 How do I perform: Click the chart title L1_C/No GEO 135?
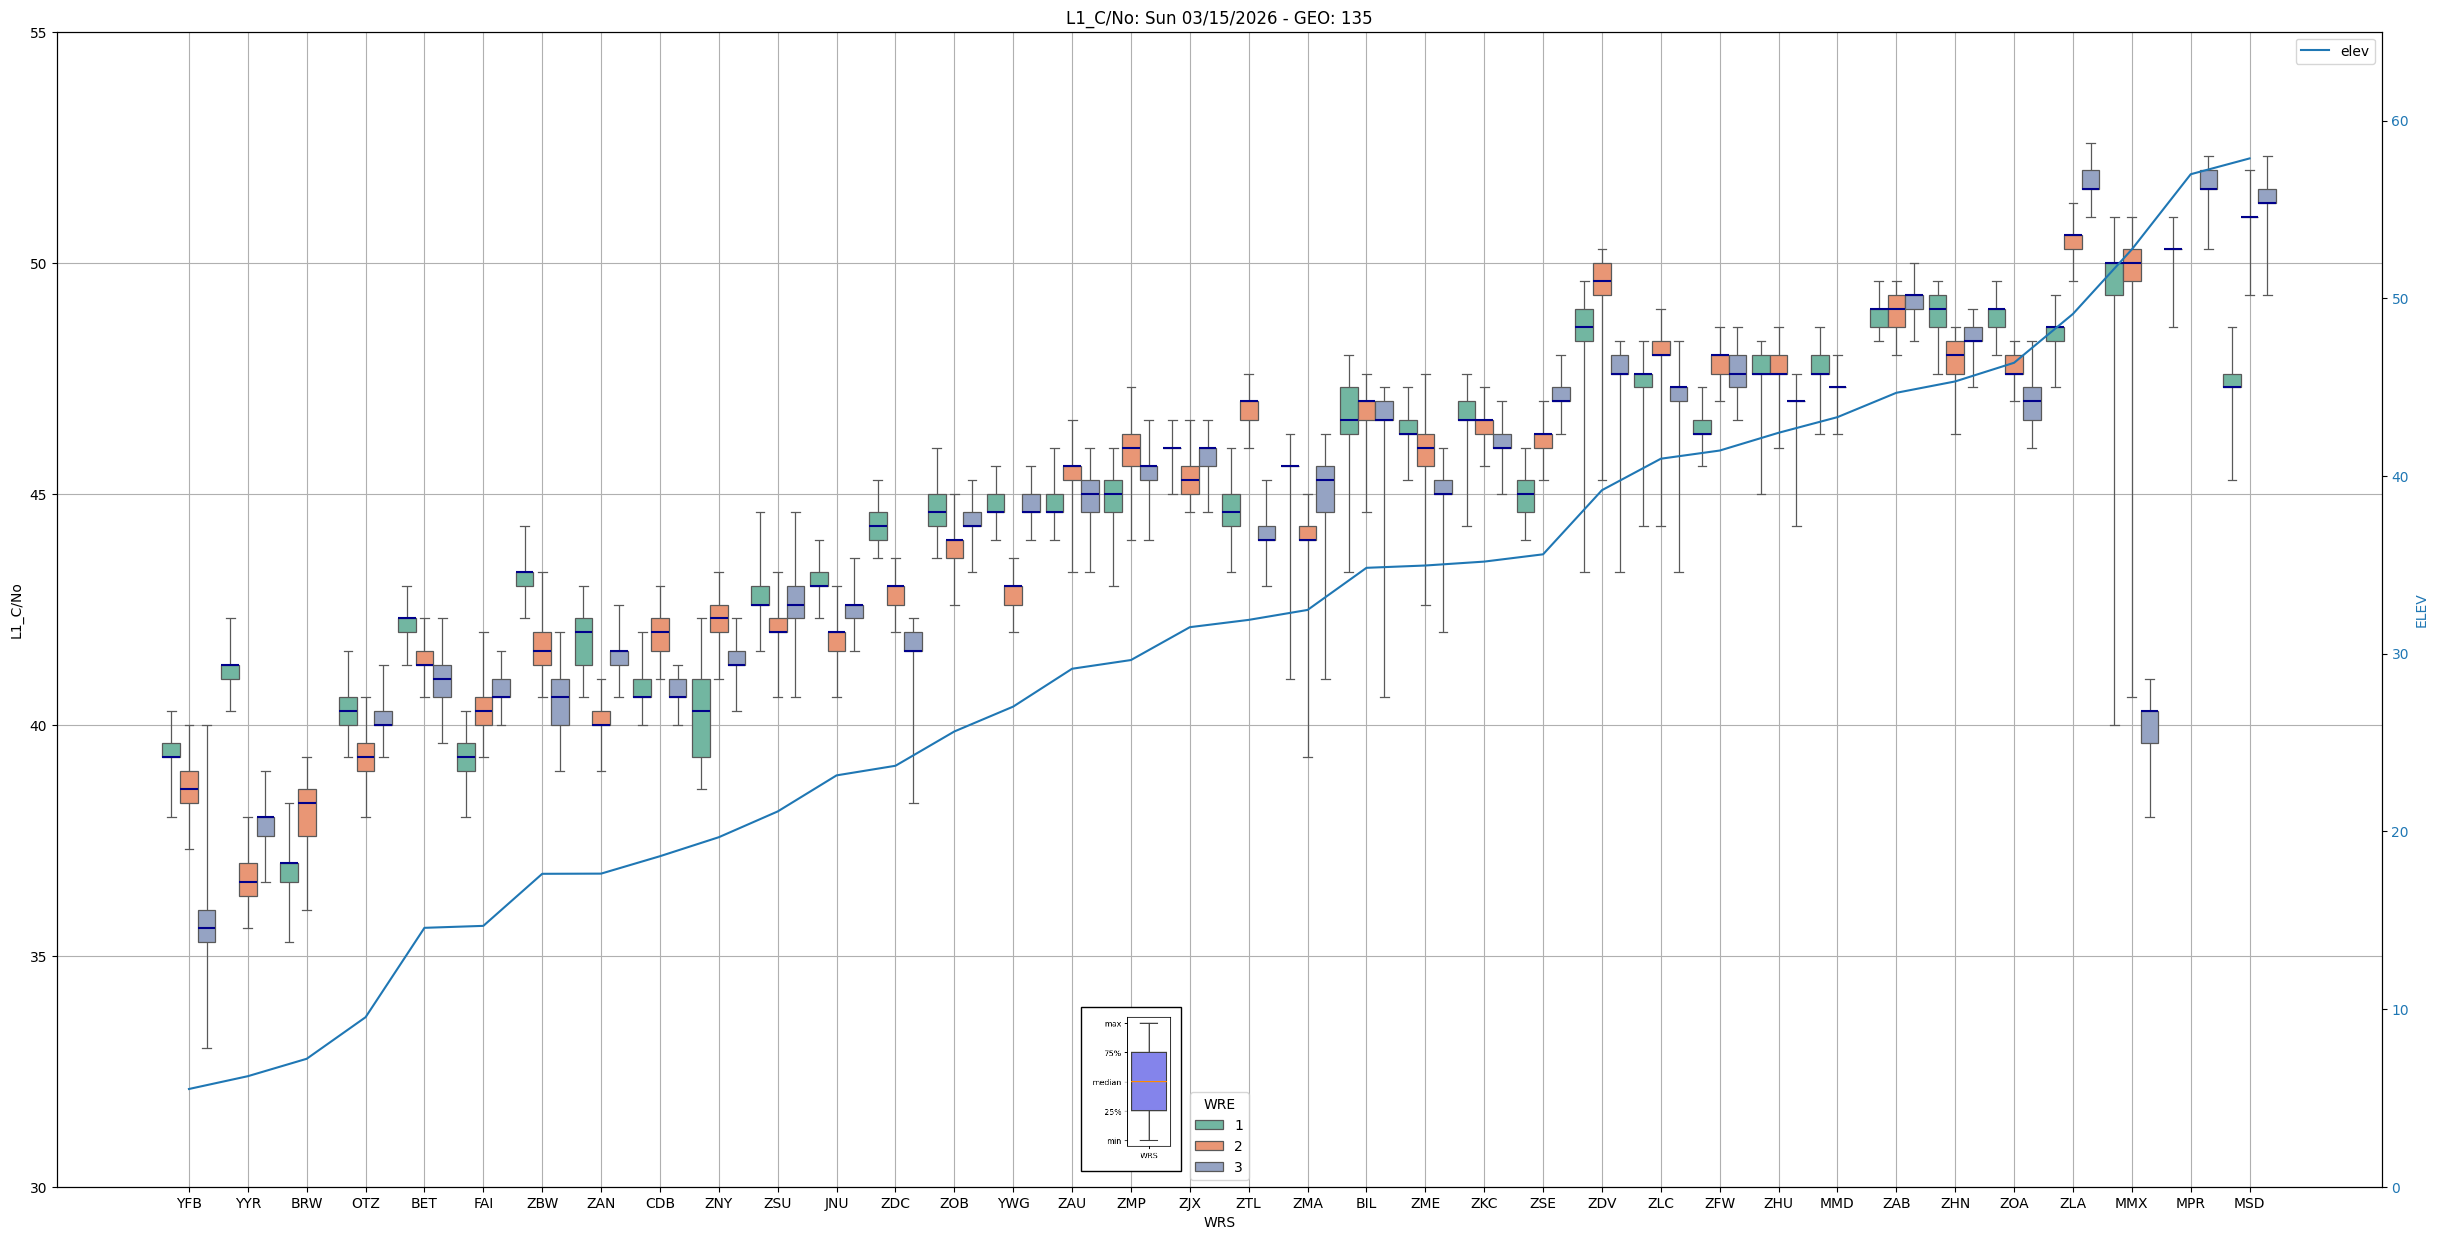click(1218, 18)
